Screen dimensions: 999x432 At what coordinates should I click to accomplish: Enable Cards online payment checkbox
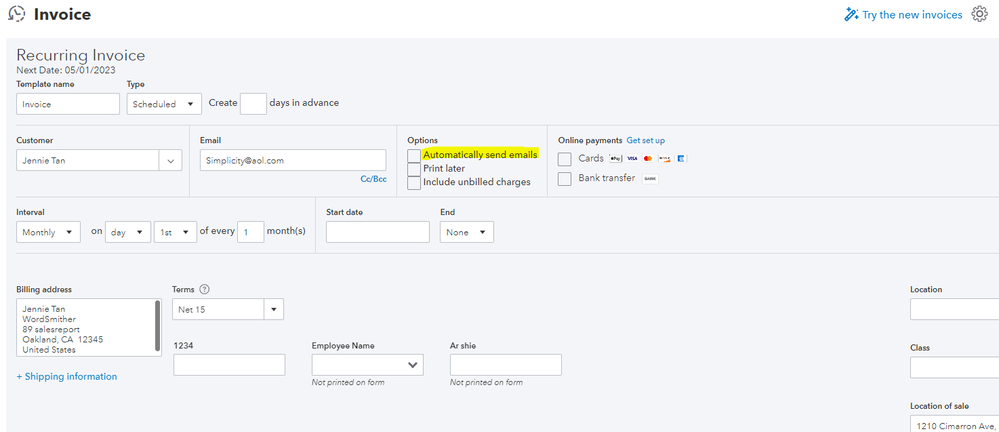pyautogui.click(x=565, y=159)
